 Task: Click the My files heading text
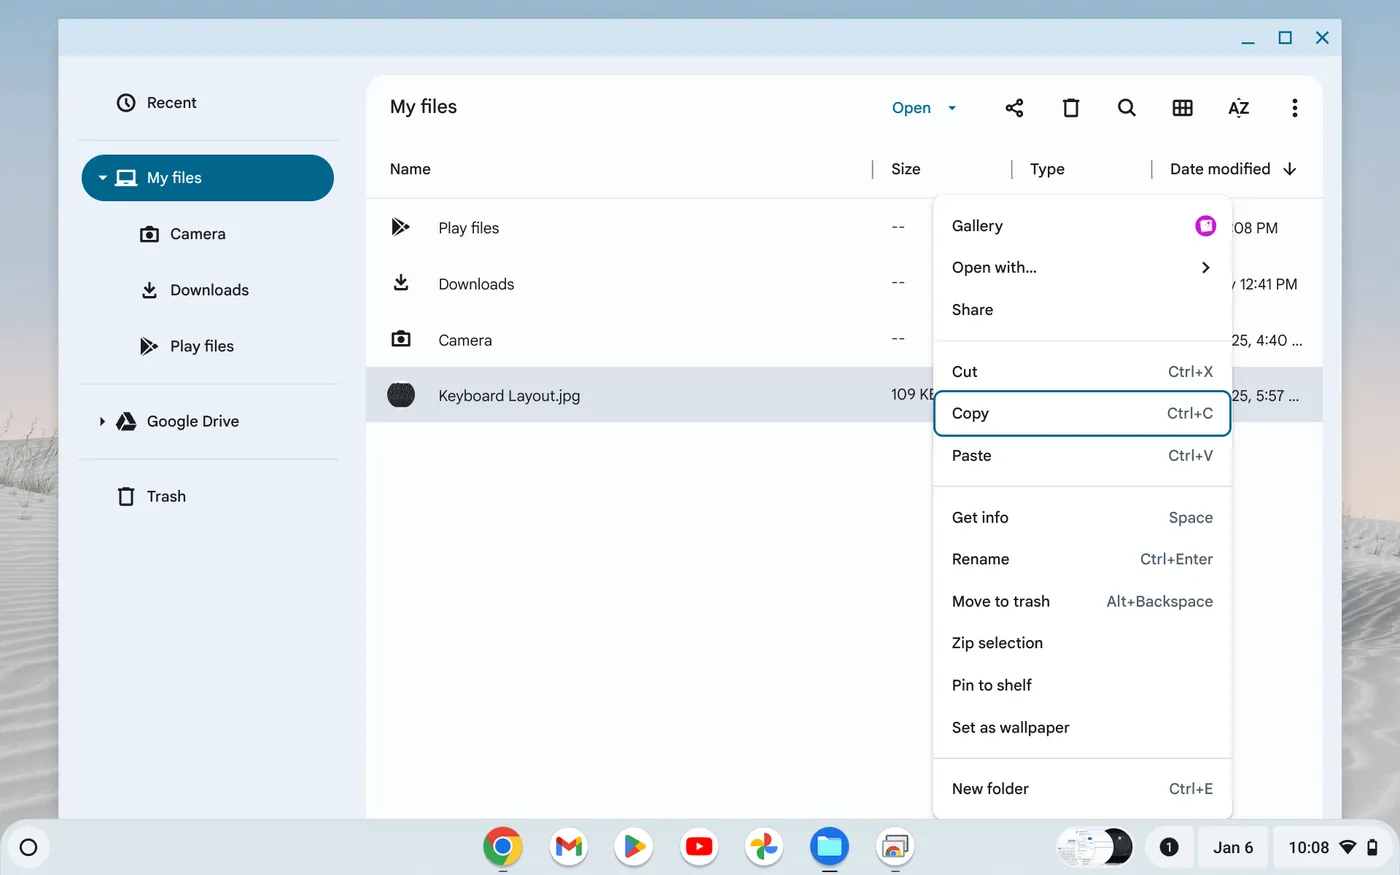coord(424,107)
